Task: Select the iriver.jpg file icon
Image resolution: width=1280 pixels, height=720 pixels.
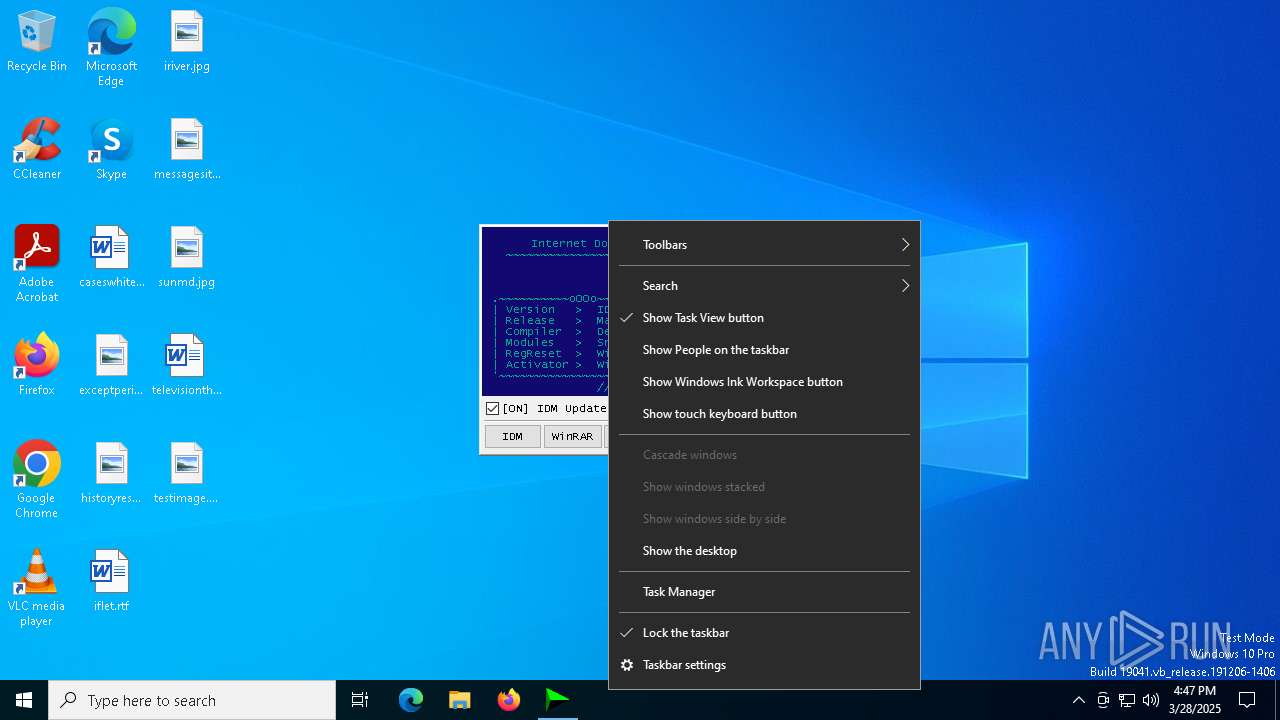Action: click(187, 42)
